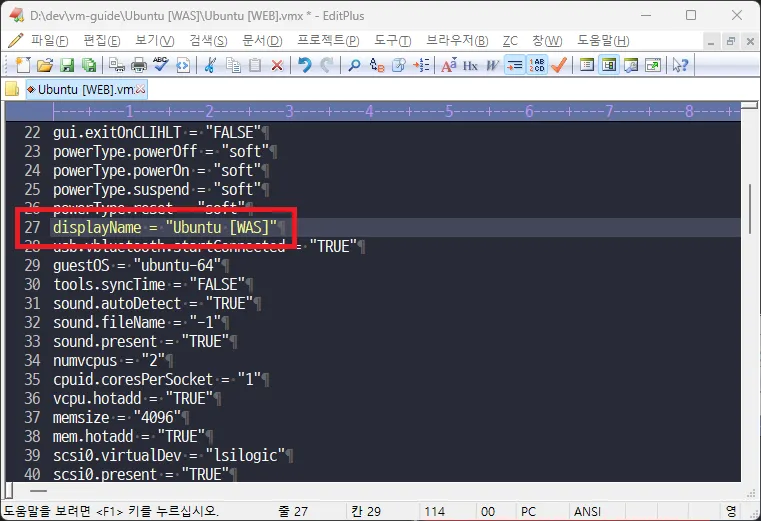This screenshot has height=521, width=761.
Task: Run the ABC spell check icon
Action: click(x=161, y=65)
